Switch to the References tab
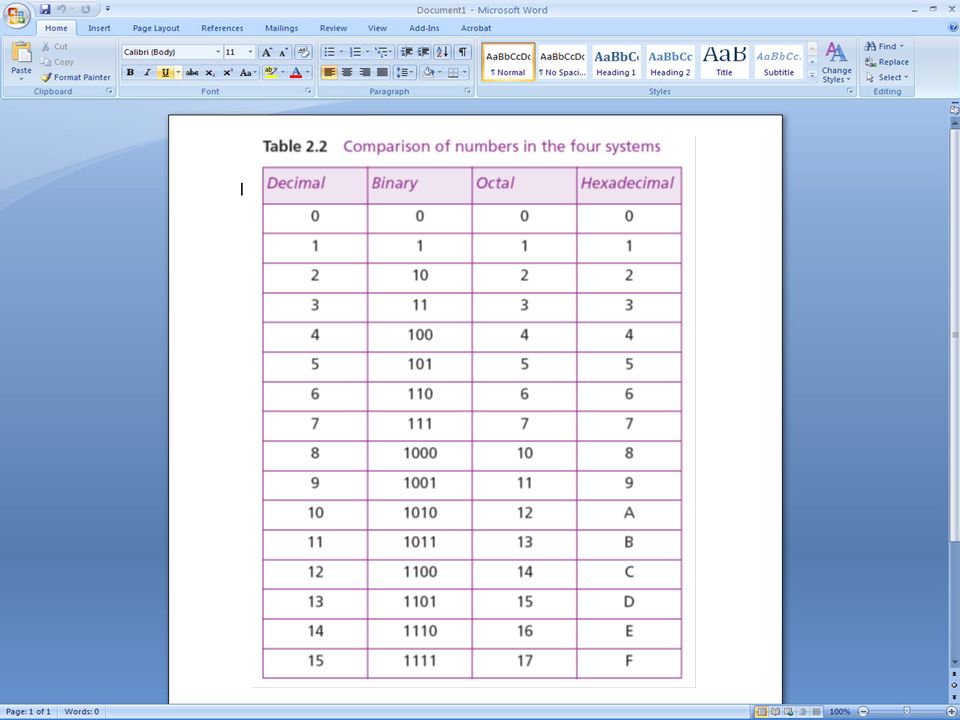Screen dimensions: 960x720 click(x=222, y=28)
